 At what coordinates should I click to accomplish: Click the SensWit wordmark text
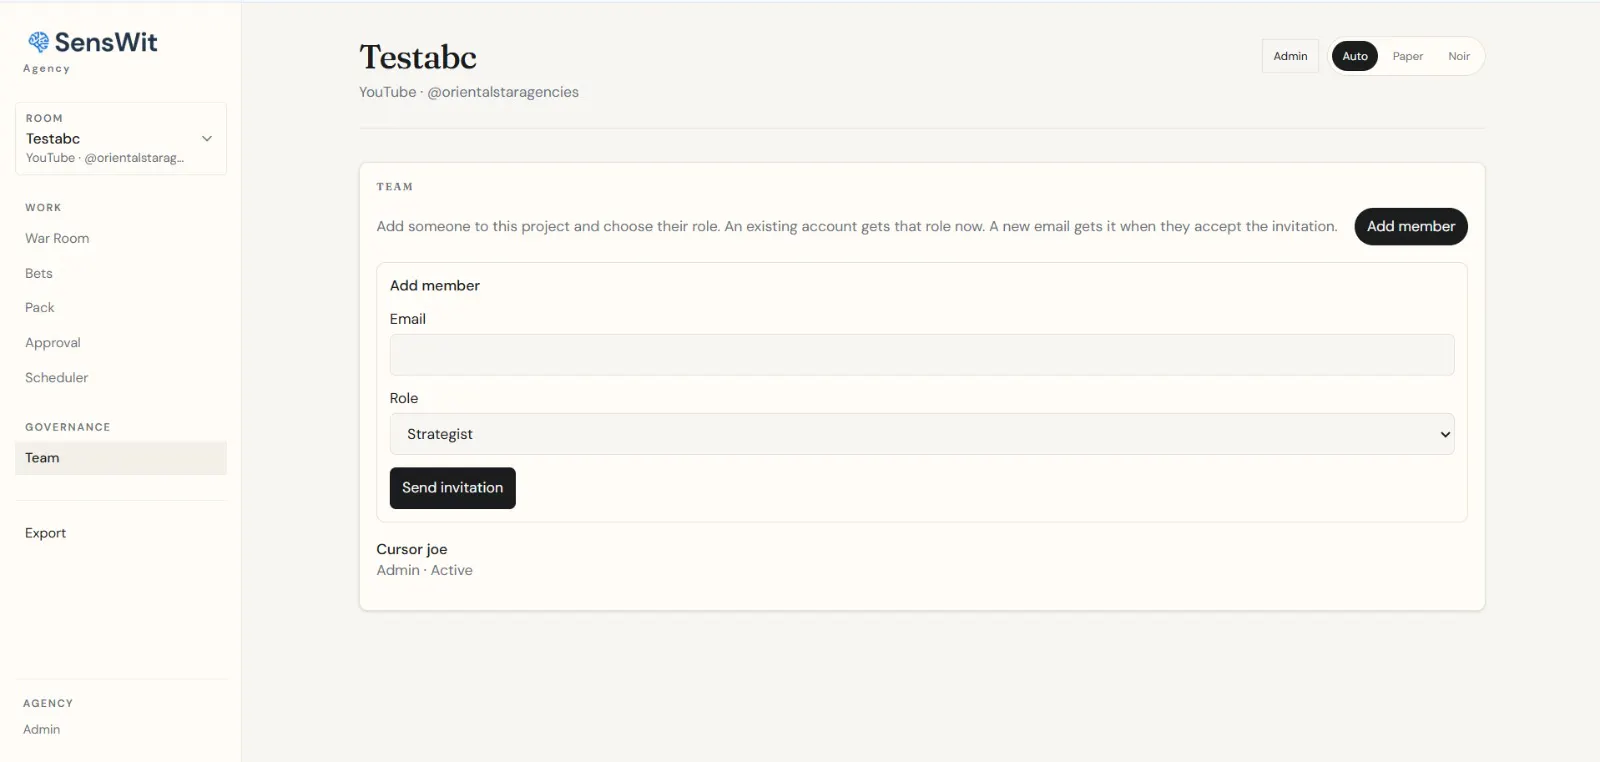click(106, 42)
